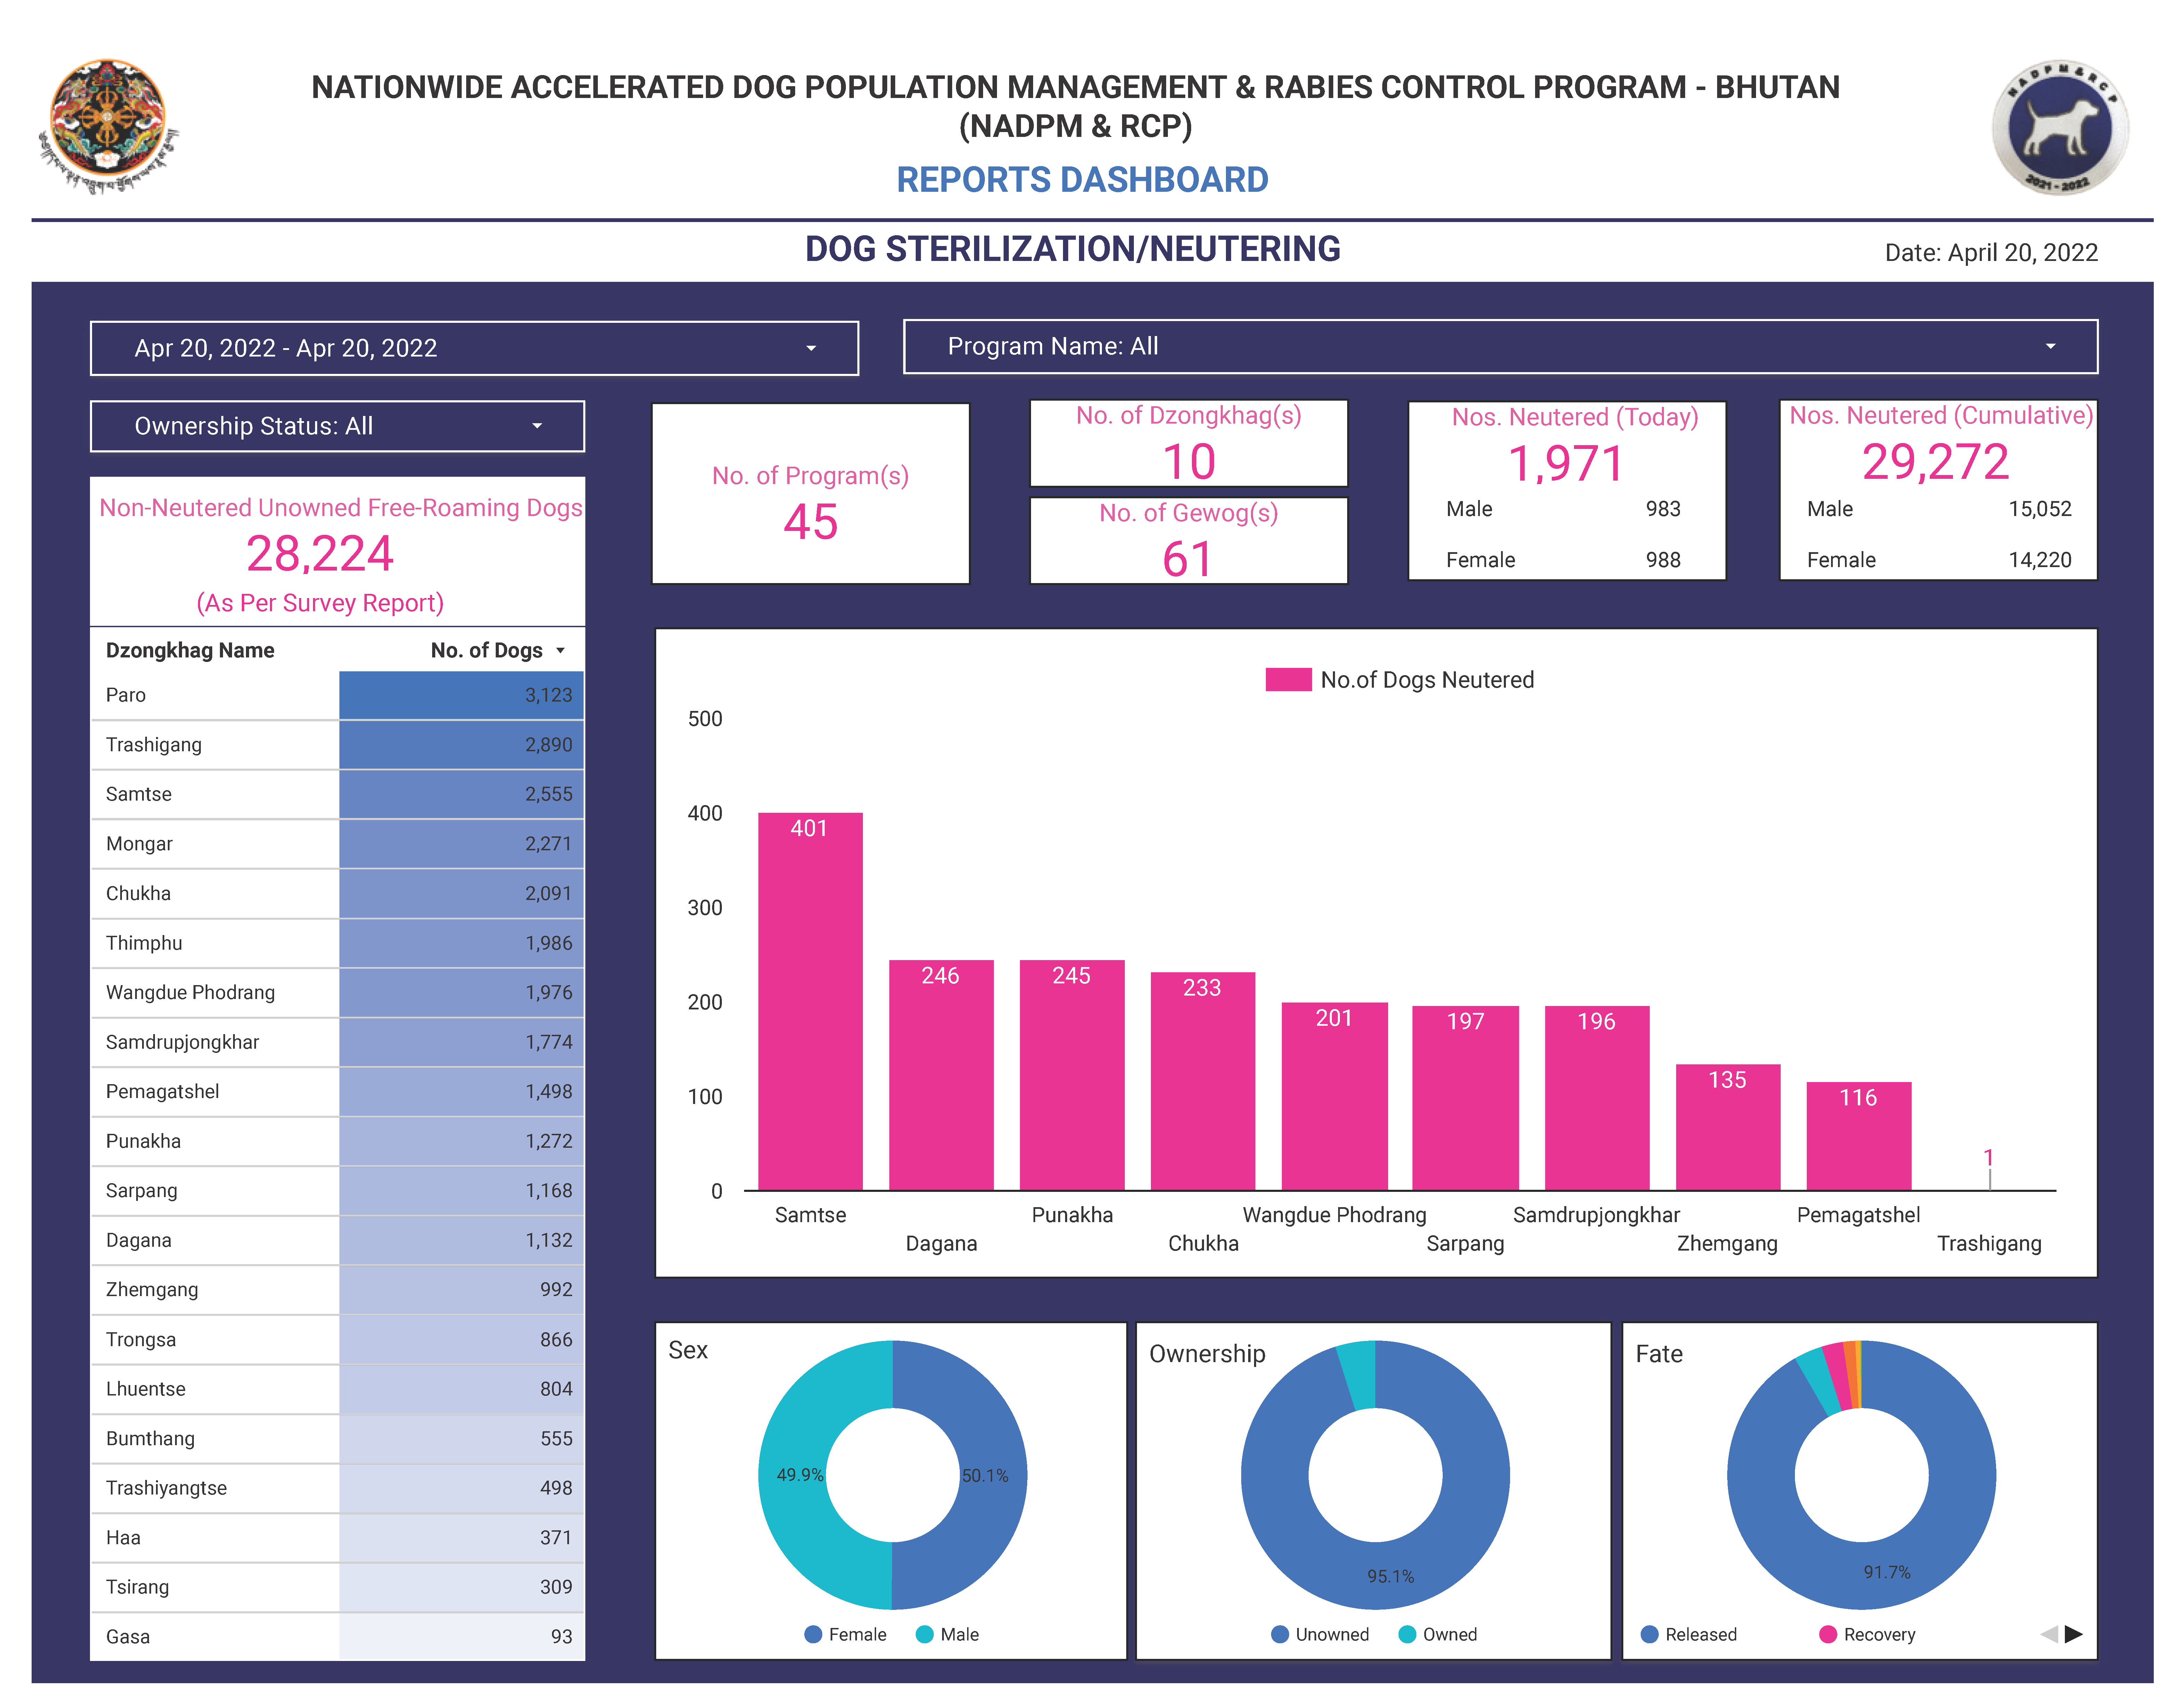Click the Trashigang value 1 in chart
This screenshot has height=1703, width=2184.
(x=1989, y=1158)
